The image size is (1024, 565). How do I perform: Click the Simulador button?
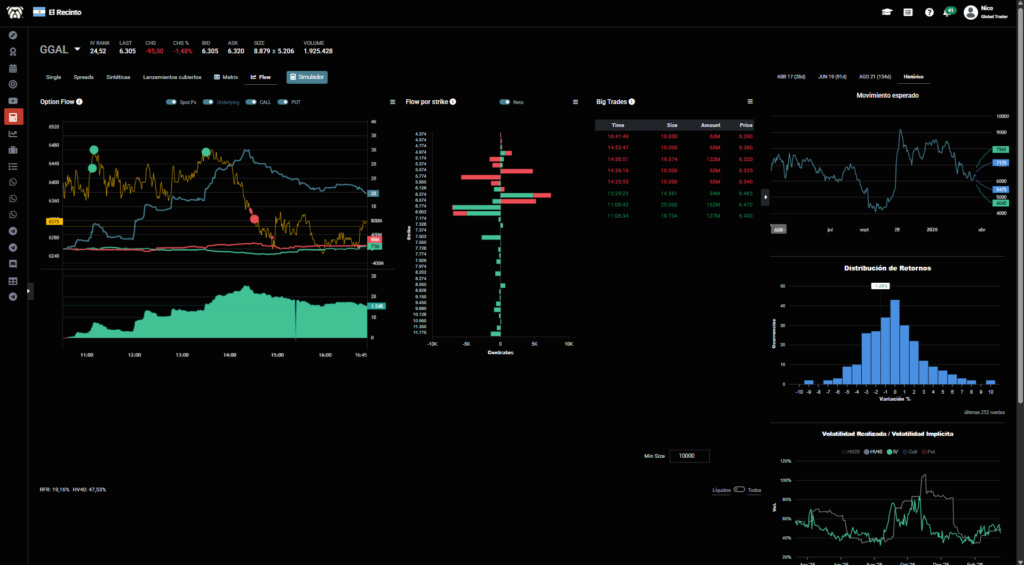click(x=307, y=76)
